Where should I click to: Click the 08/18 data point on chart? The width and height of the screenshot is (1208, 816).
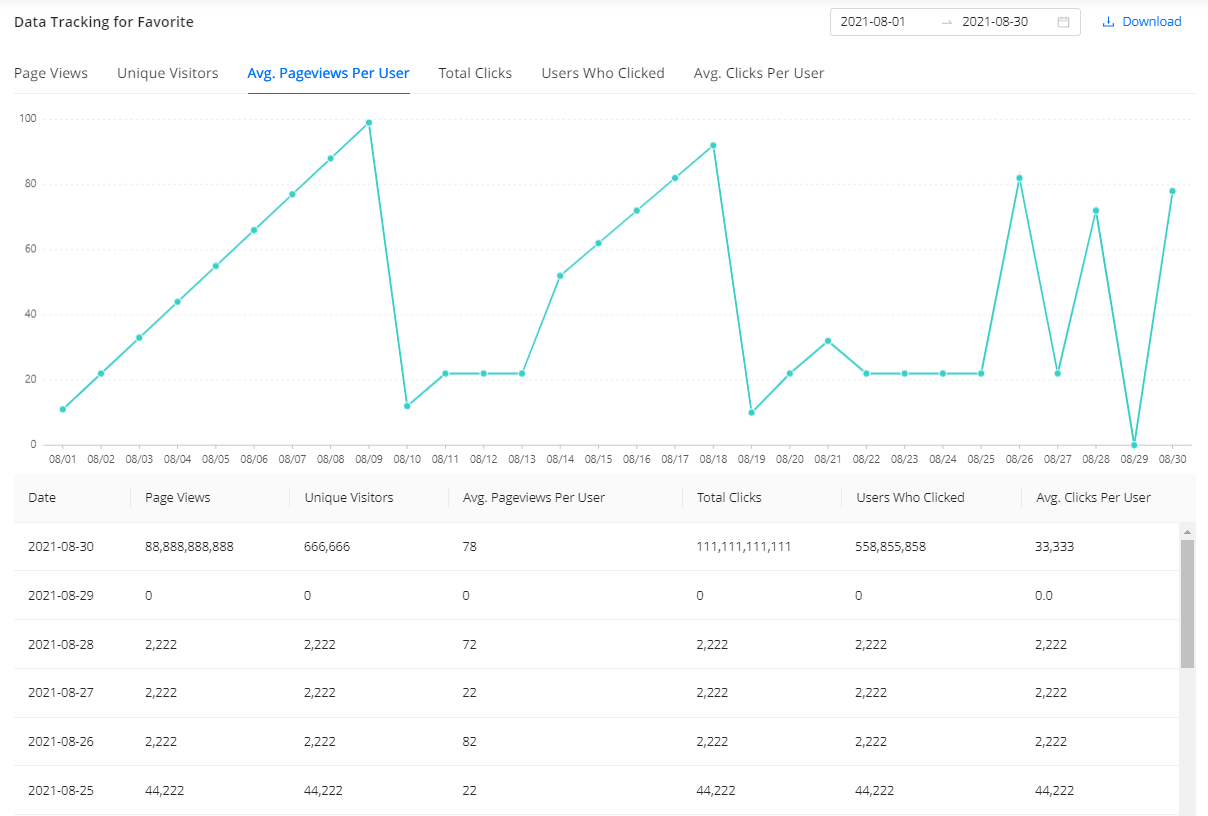pos(713,145)
